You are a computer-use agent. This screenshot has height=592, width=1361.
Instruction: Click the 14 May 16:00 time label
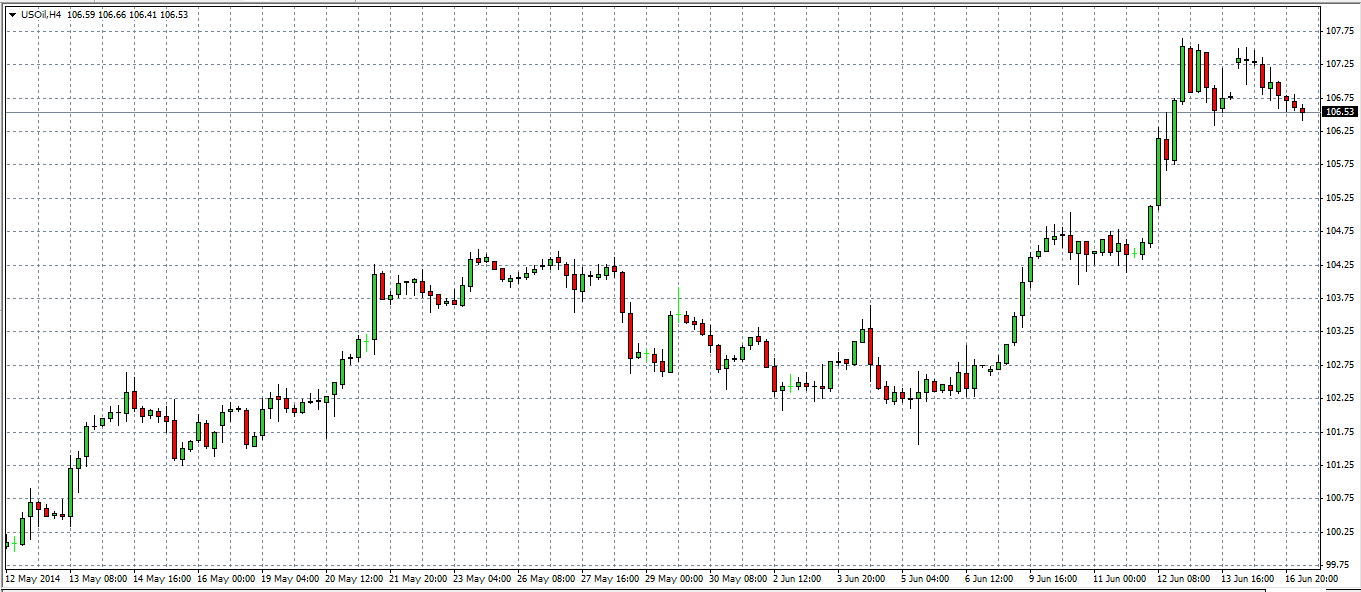pos(162,578)
